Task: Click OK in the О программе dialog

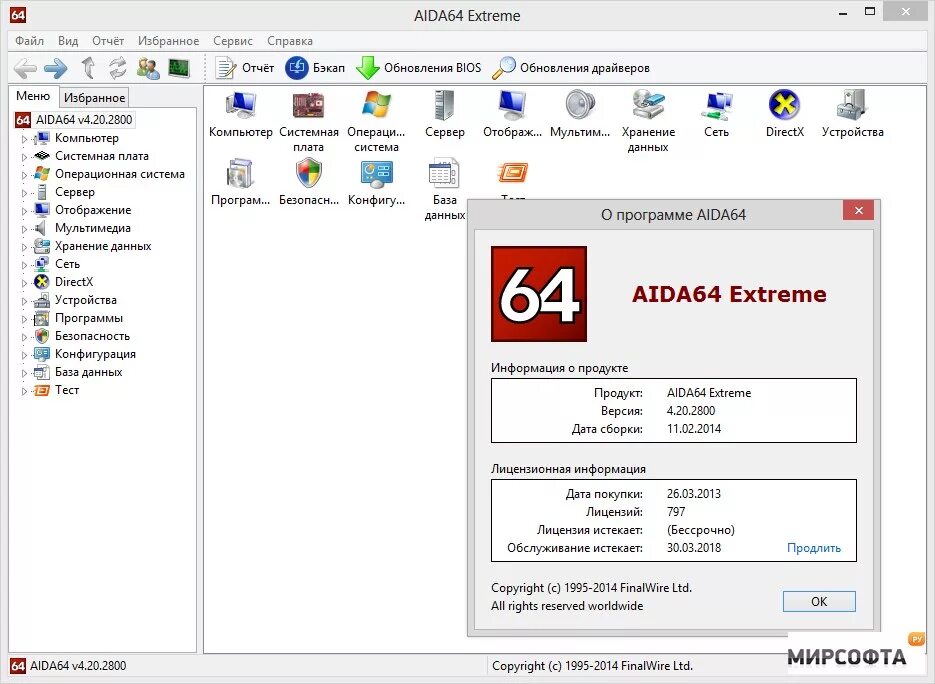Action: pyautogui.click(x=819, y=601)
